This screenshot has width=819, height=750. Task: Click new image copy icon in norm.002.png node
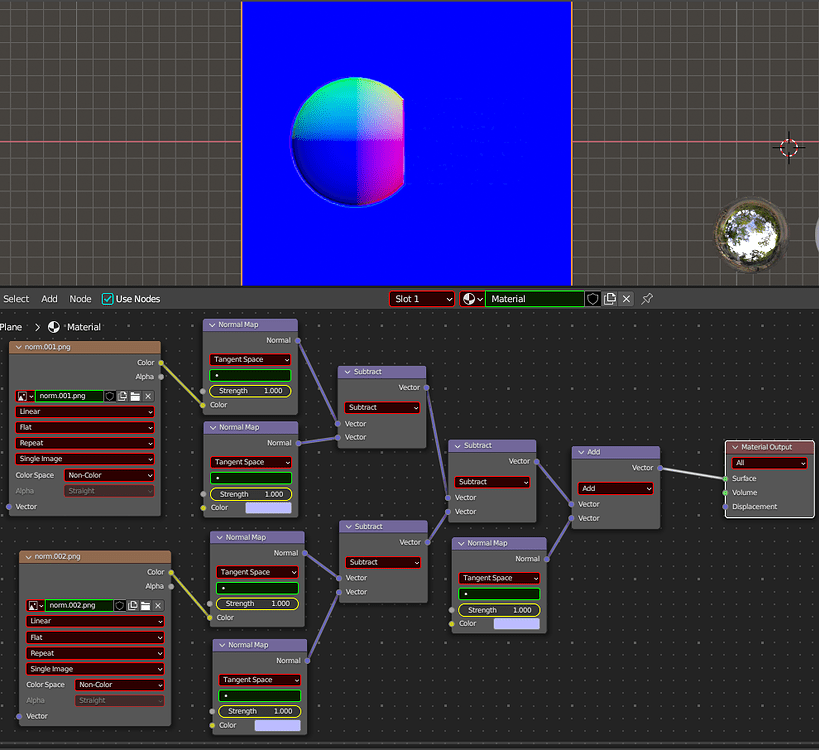133,606
